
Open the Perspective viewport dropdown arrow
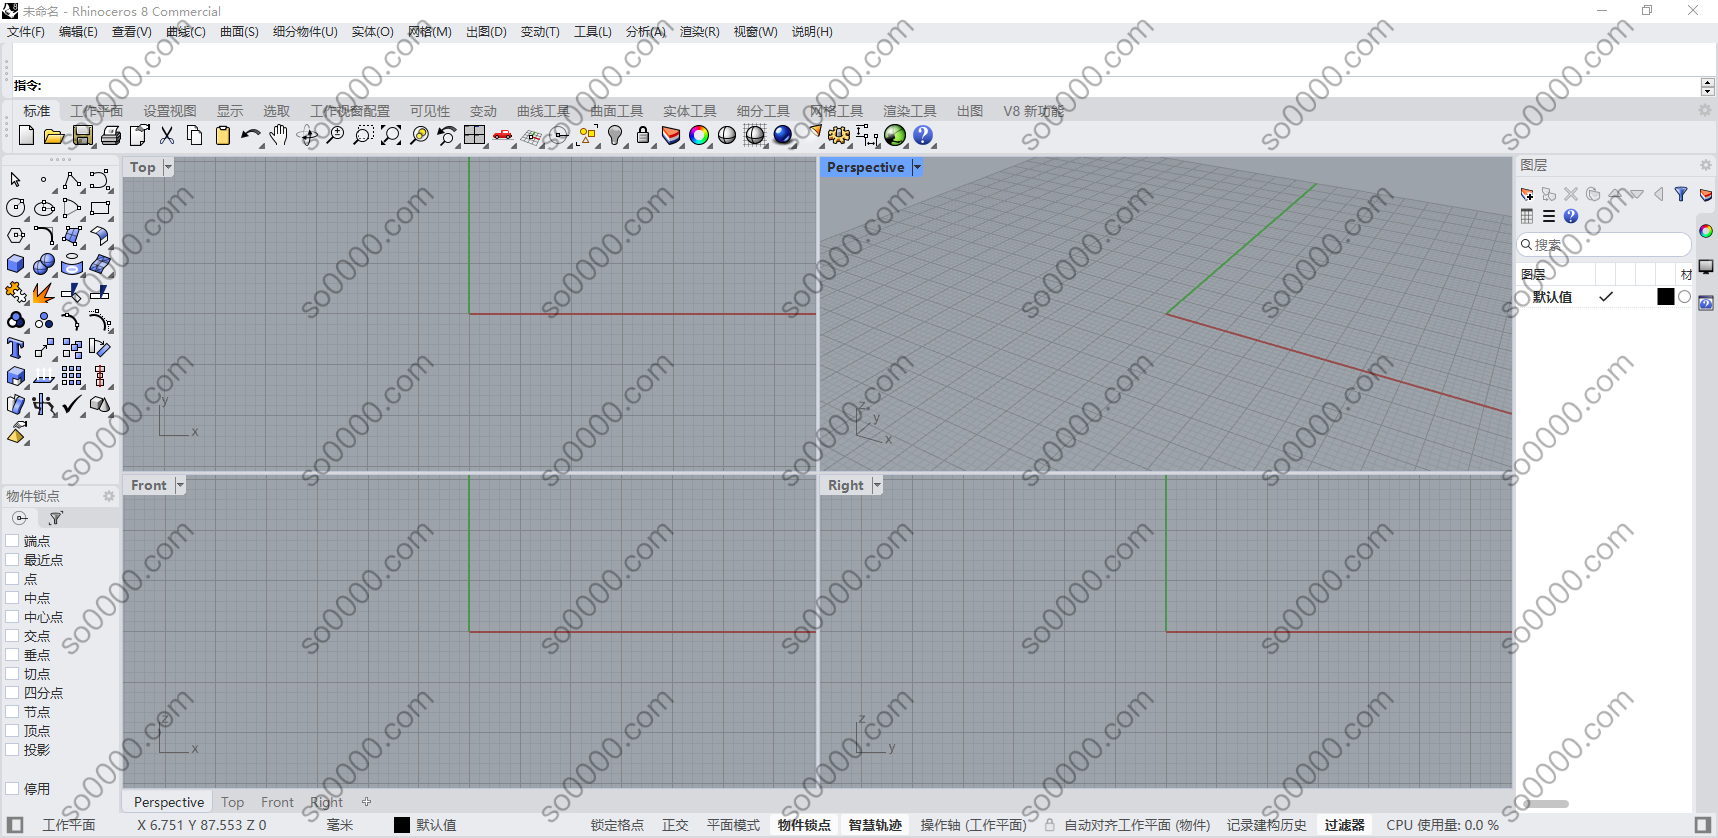[x=917, y=167]
